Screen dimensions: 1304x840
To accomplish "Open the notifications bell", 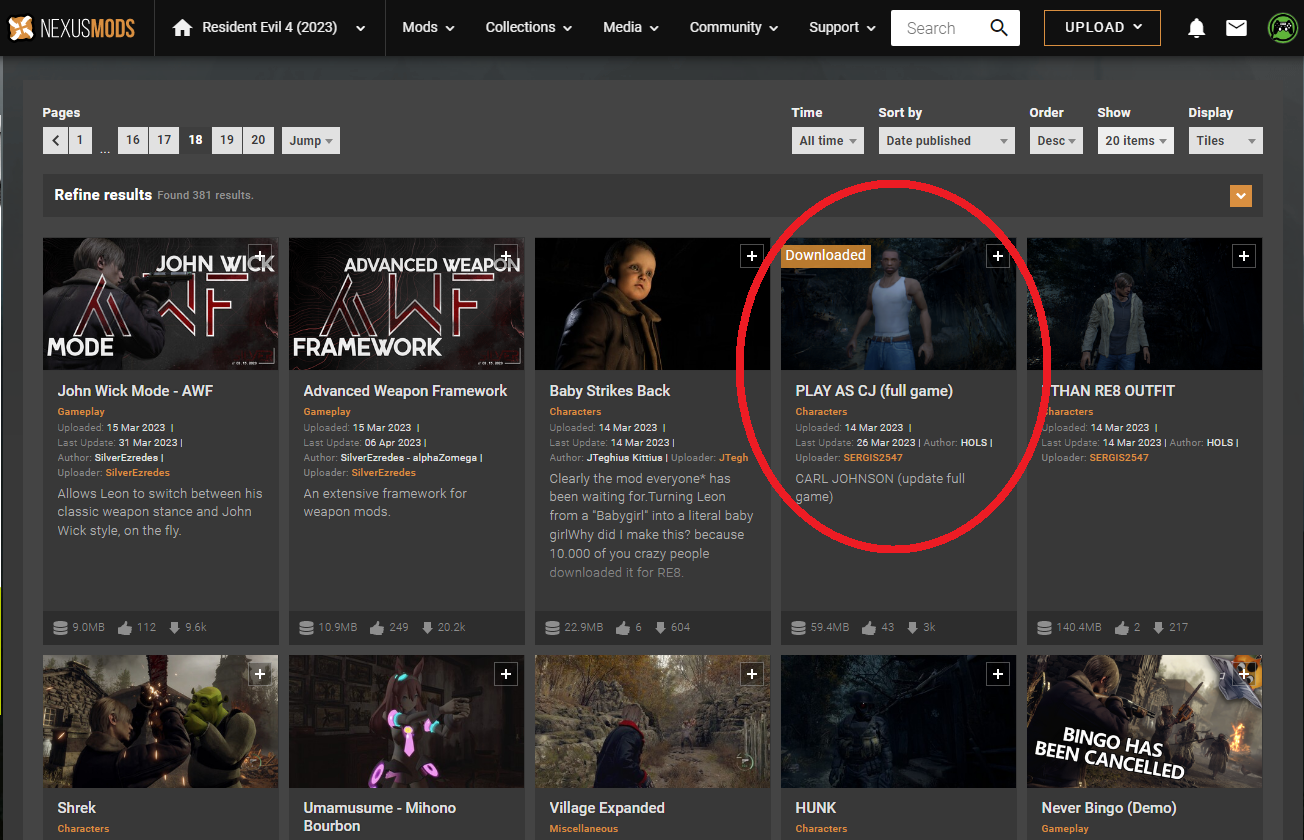I will (x=1196, y=28).
